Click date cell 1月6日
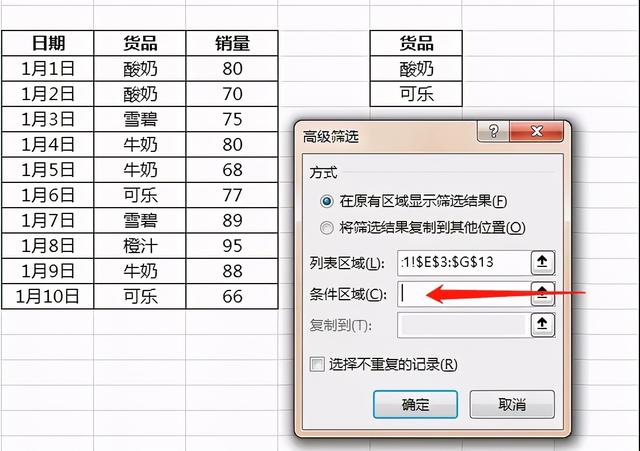Viewport: 640px width, 451px height. click(48, 195)
